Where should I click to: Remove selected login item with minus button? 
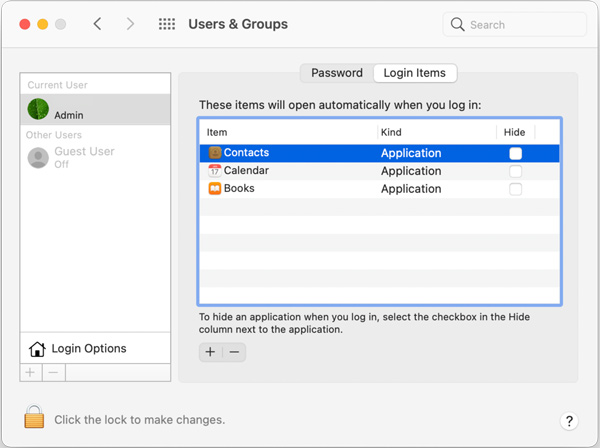point(234,352)
